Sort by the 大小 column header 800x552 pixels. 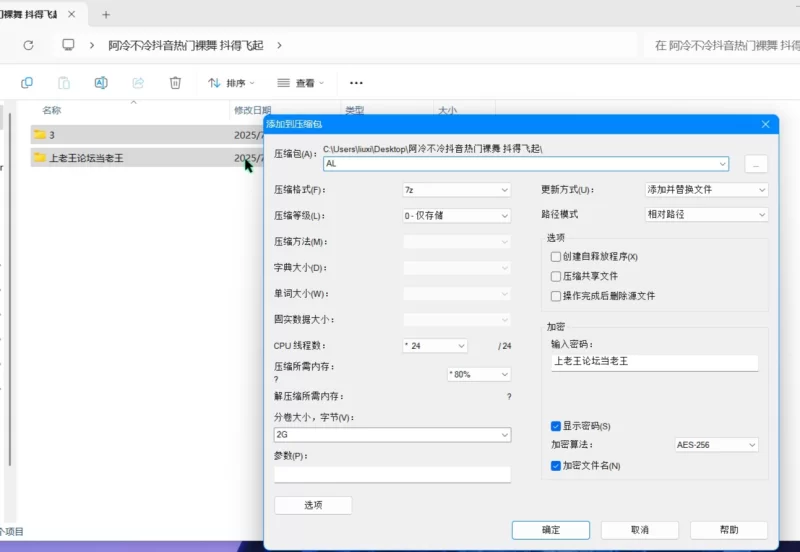447,110
